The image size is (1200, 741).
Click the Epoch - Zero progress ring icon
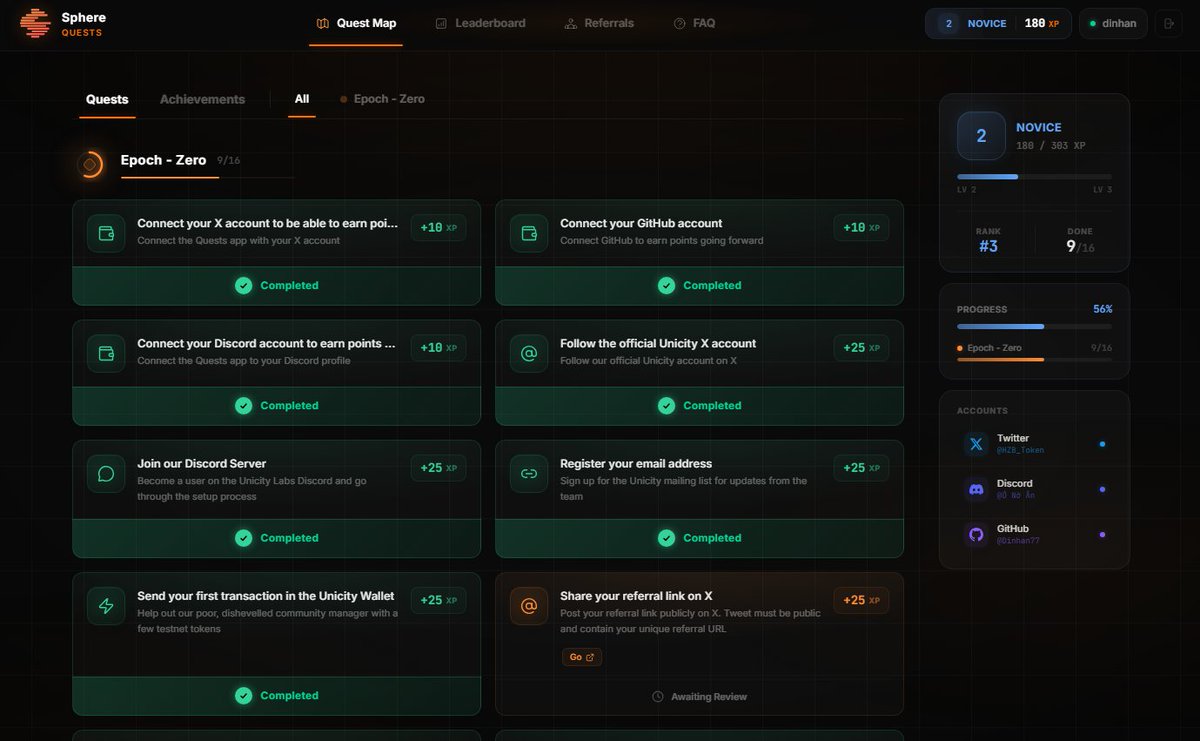click(90, 164)
